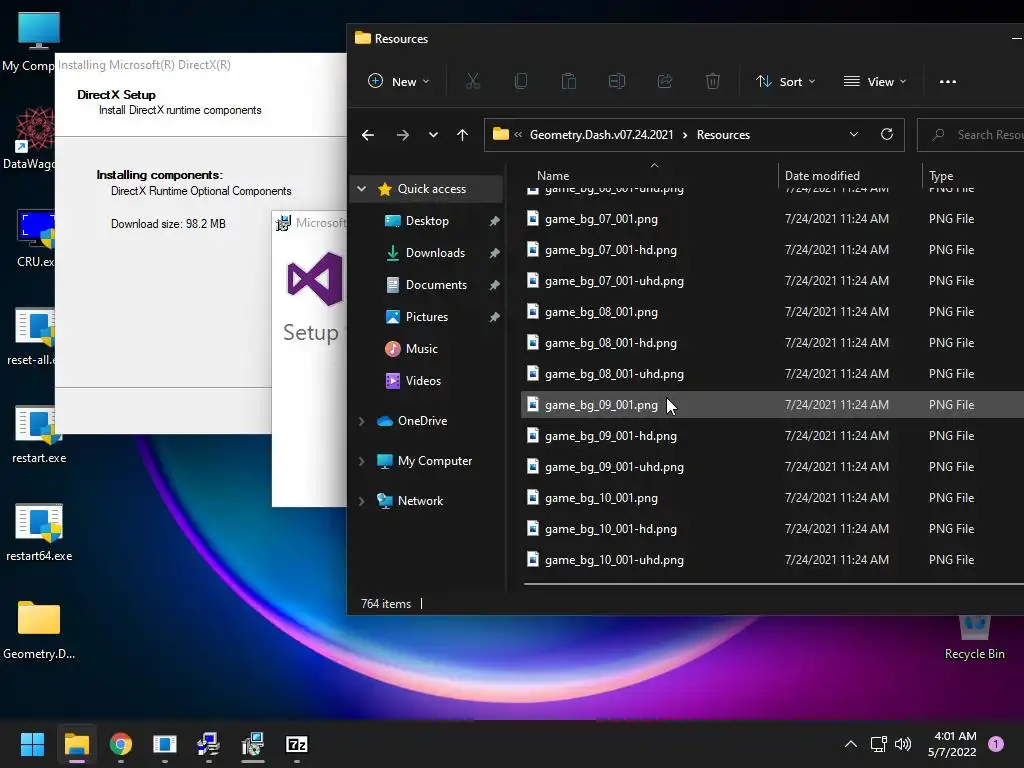Select the Geometry.D... folder on desktop
The width and height of the screenshot is (1024, 768).
pos(39,631)
